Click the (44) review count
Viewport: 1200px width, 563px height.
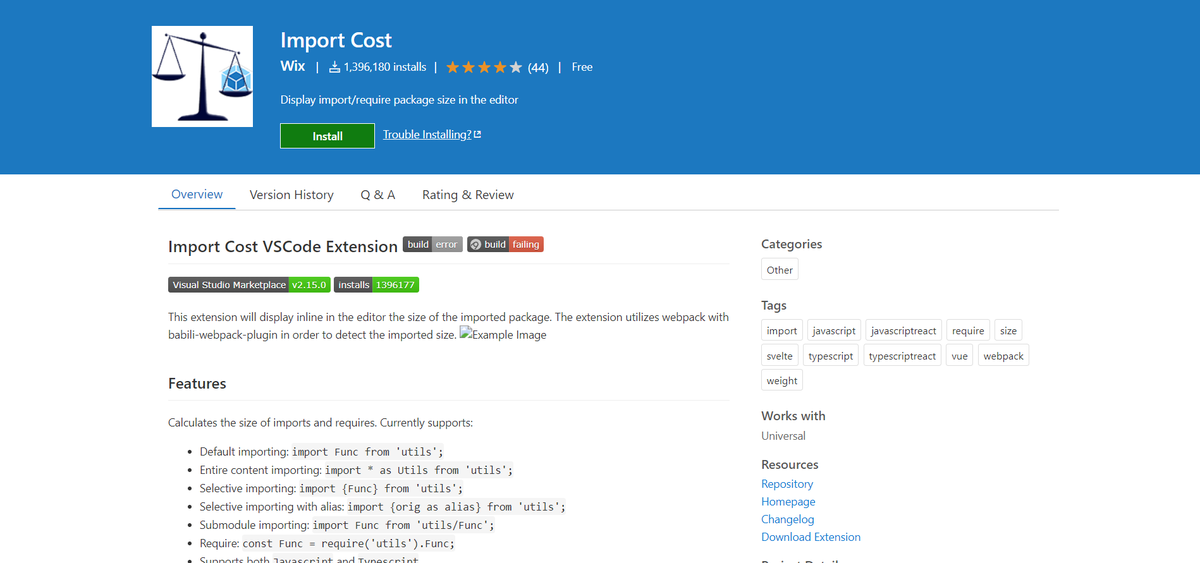click(538, 67)
